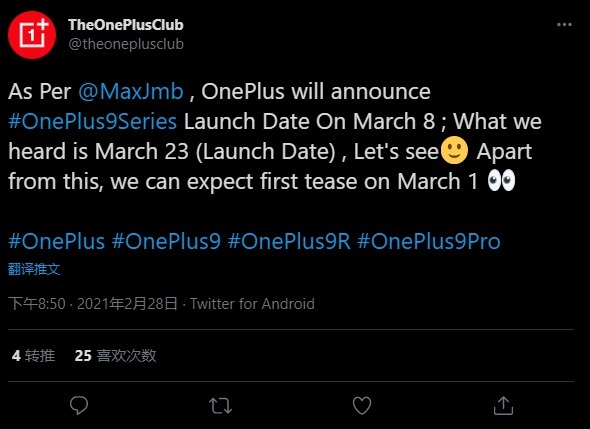Click the #OnePlus9 hashtag
The image size is (590, 429).
point(166,241)
